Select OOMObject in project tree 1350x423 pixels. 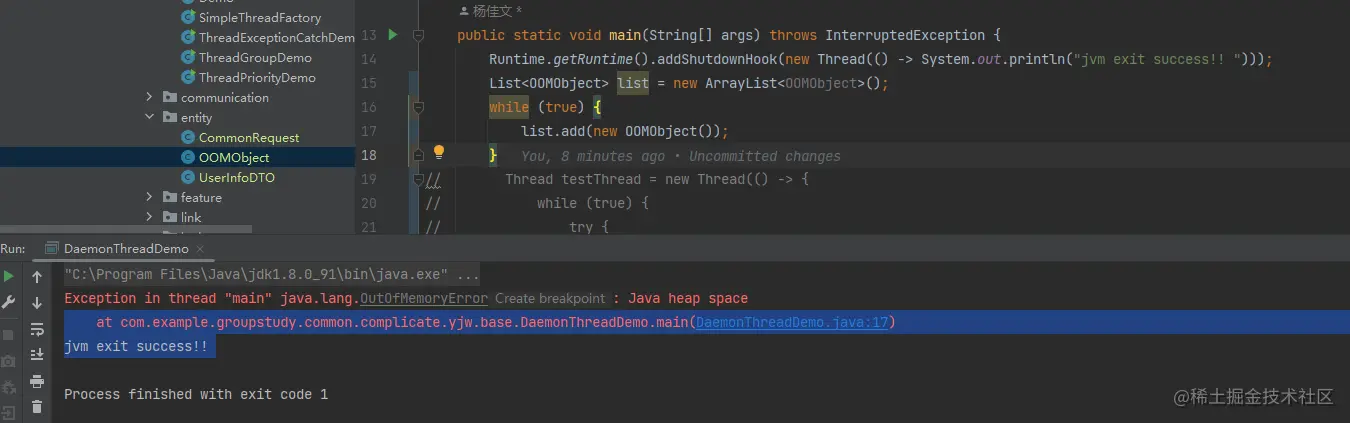click(234, 157)
